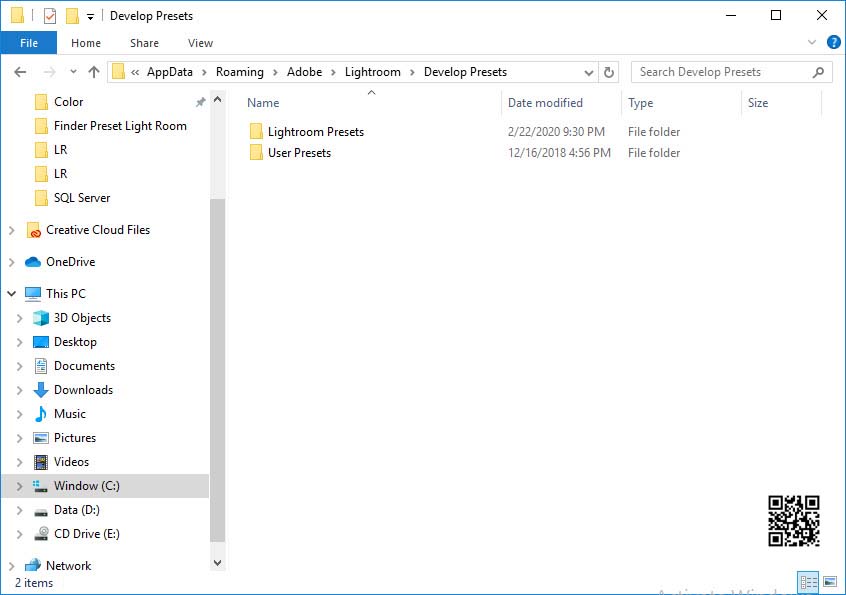
Task: Sort by Date modified column header
Action: 545,103
